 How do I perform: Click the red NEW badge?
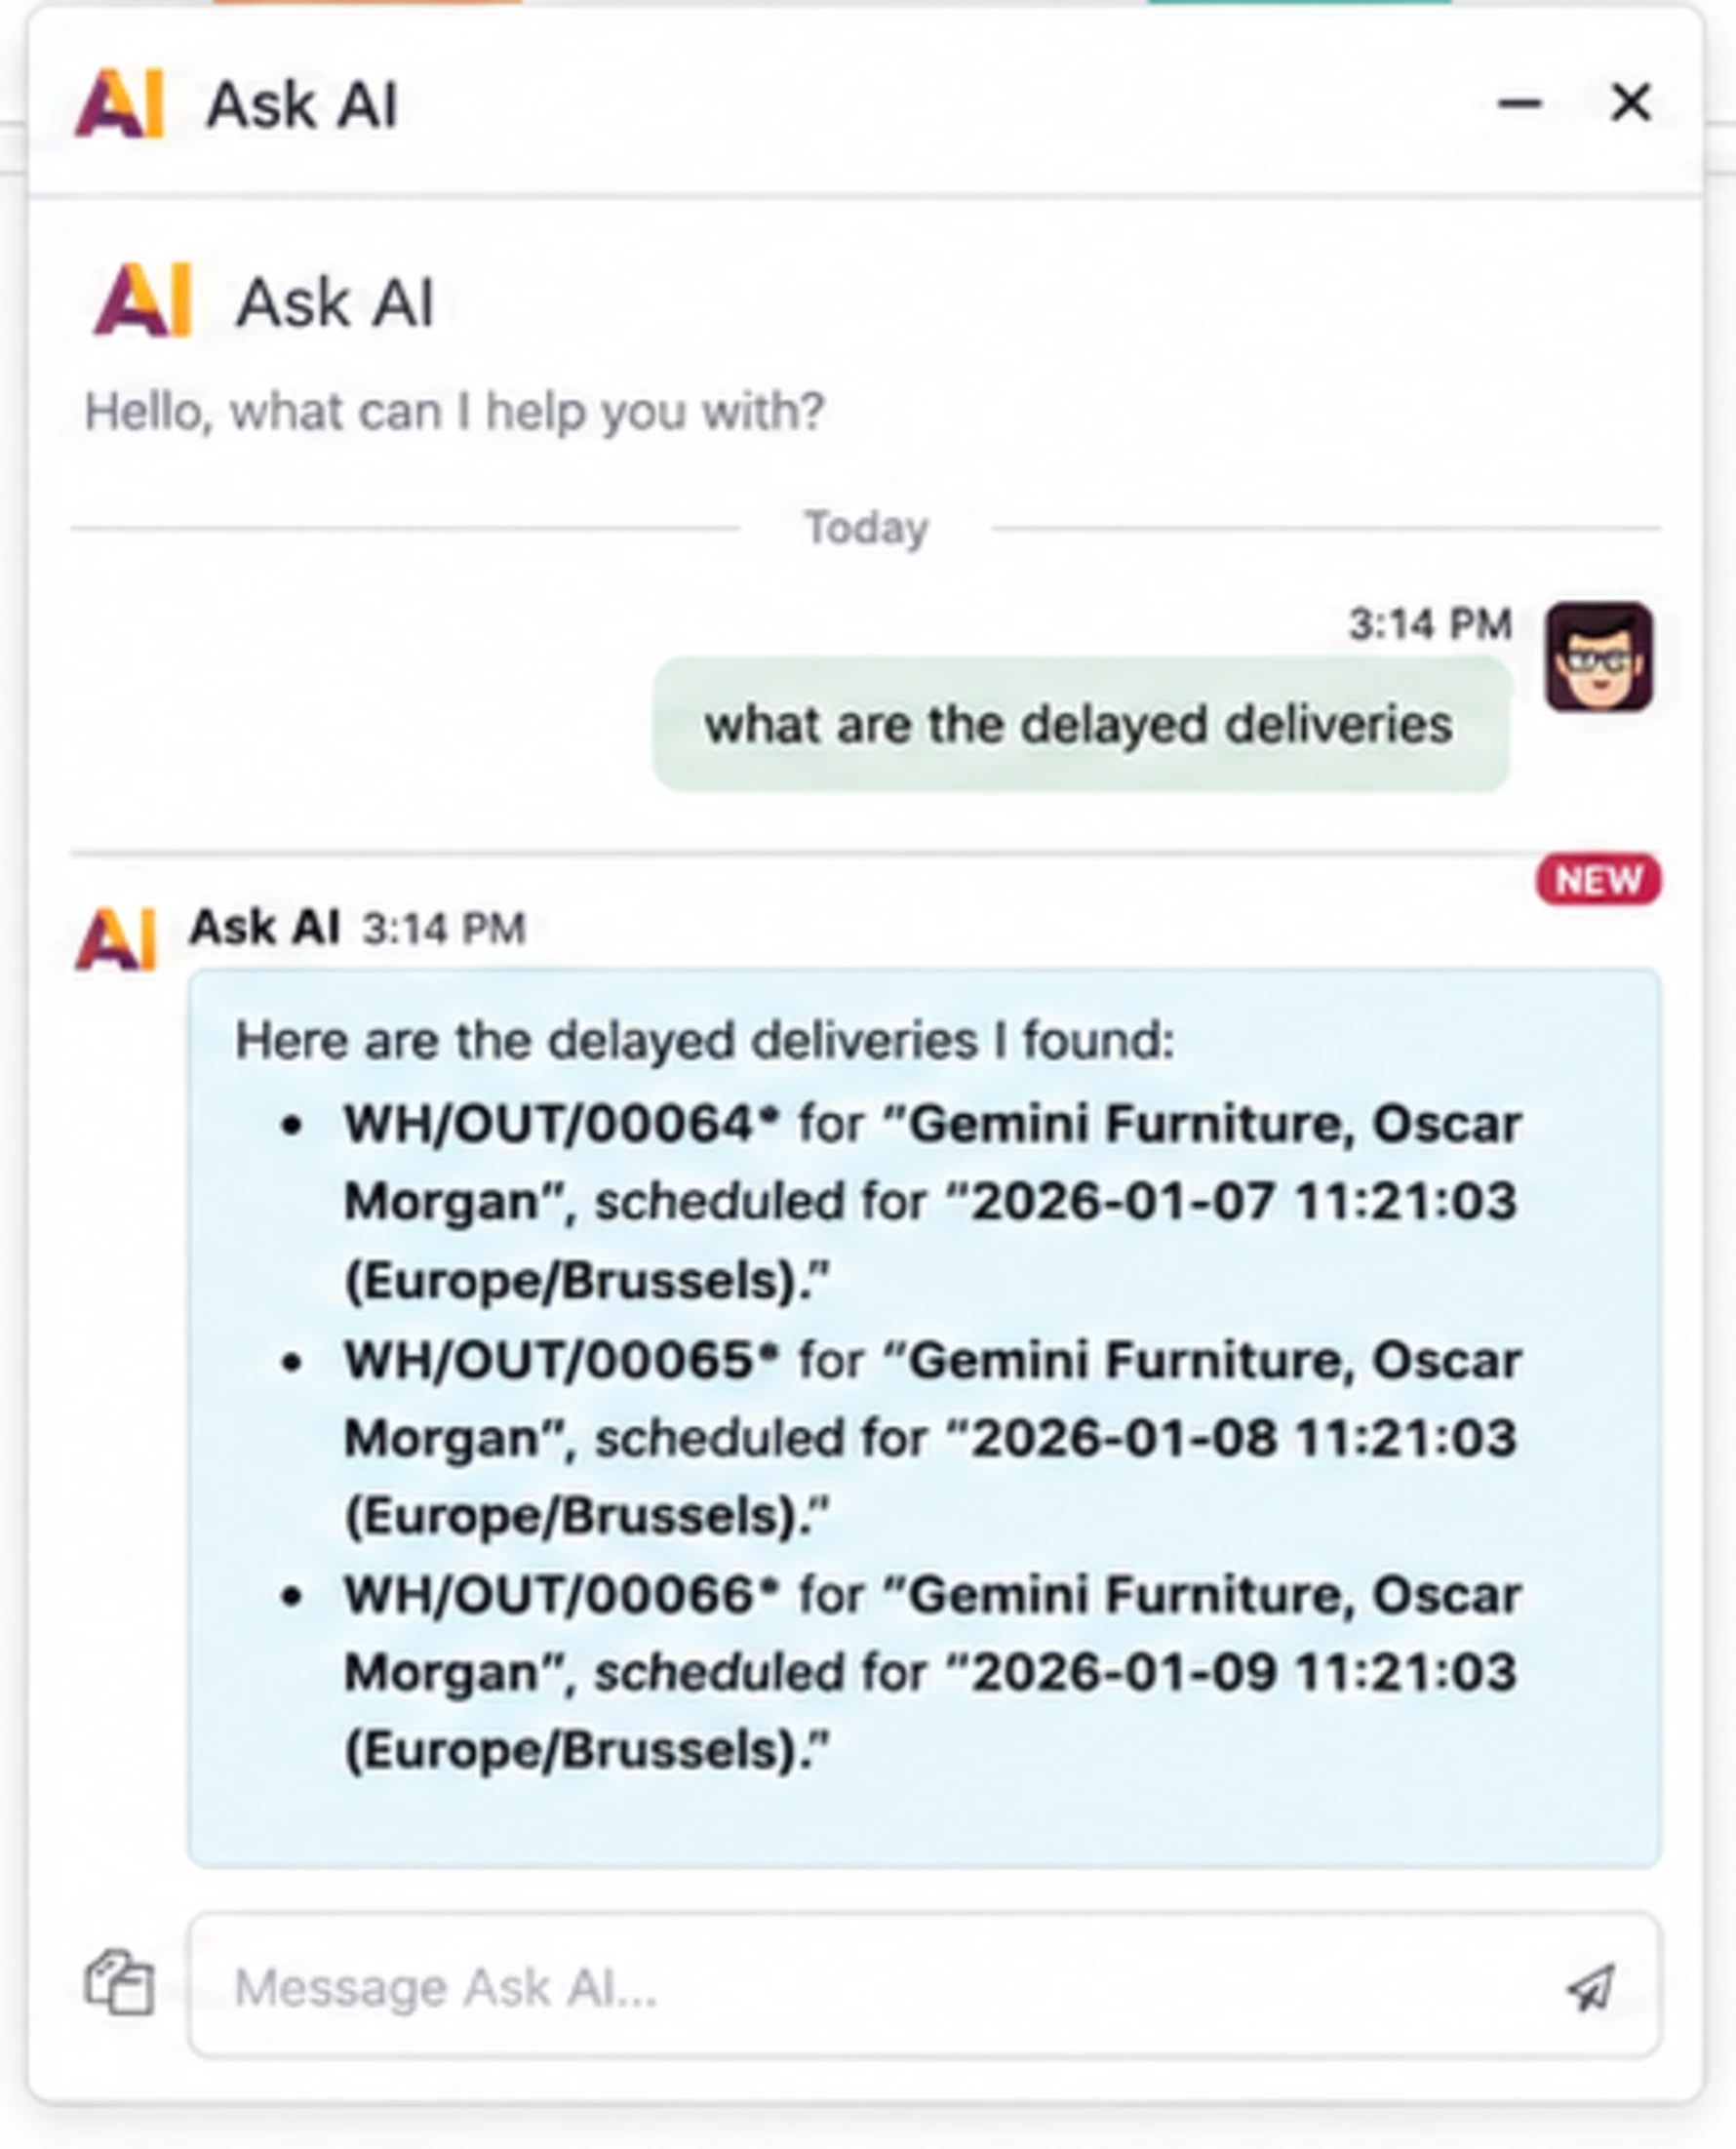pos(1598,880)
